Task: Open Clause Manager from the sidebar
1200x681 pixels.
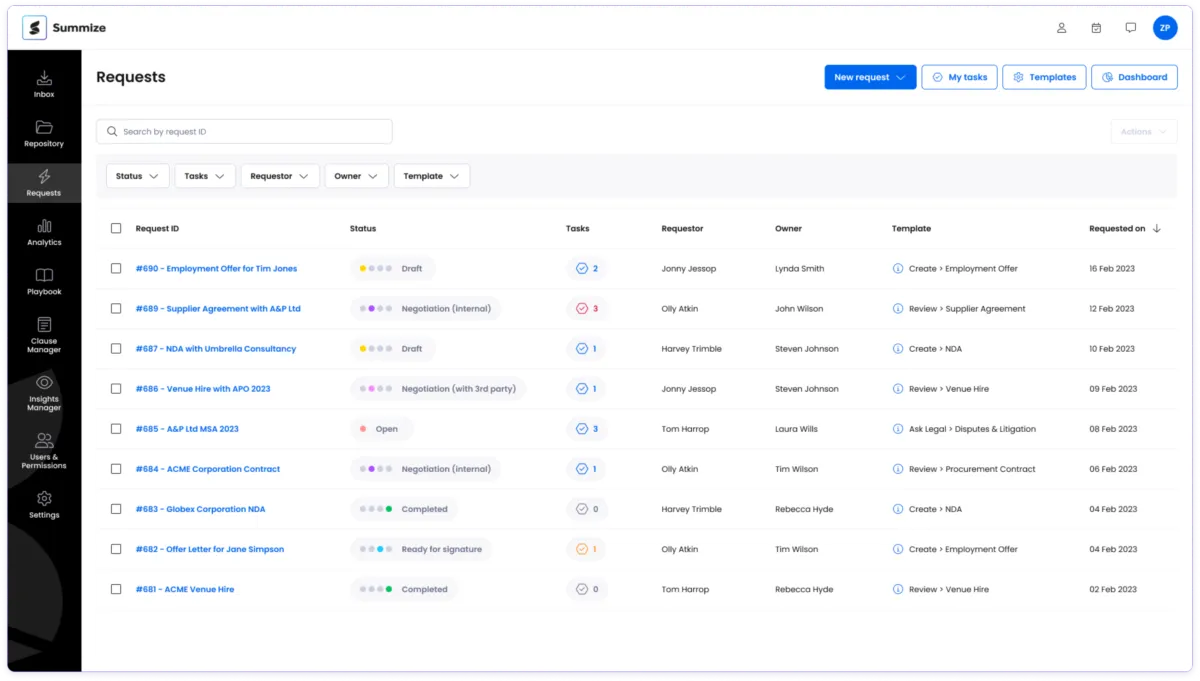Action: pos(44,327)
